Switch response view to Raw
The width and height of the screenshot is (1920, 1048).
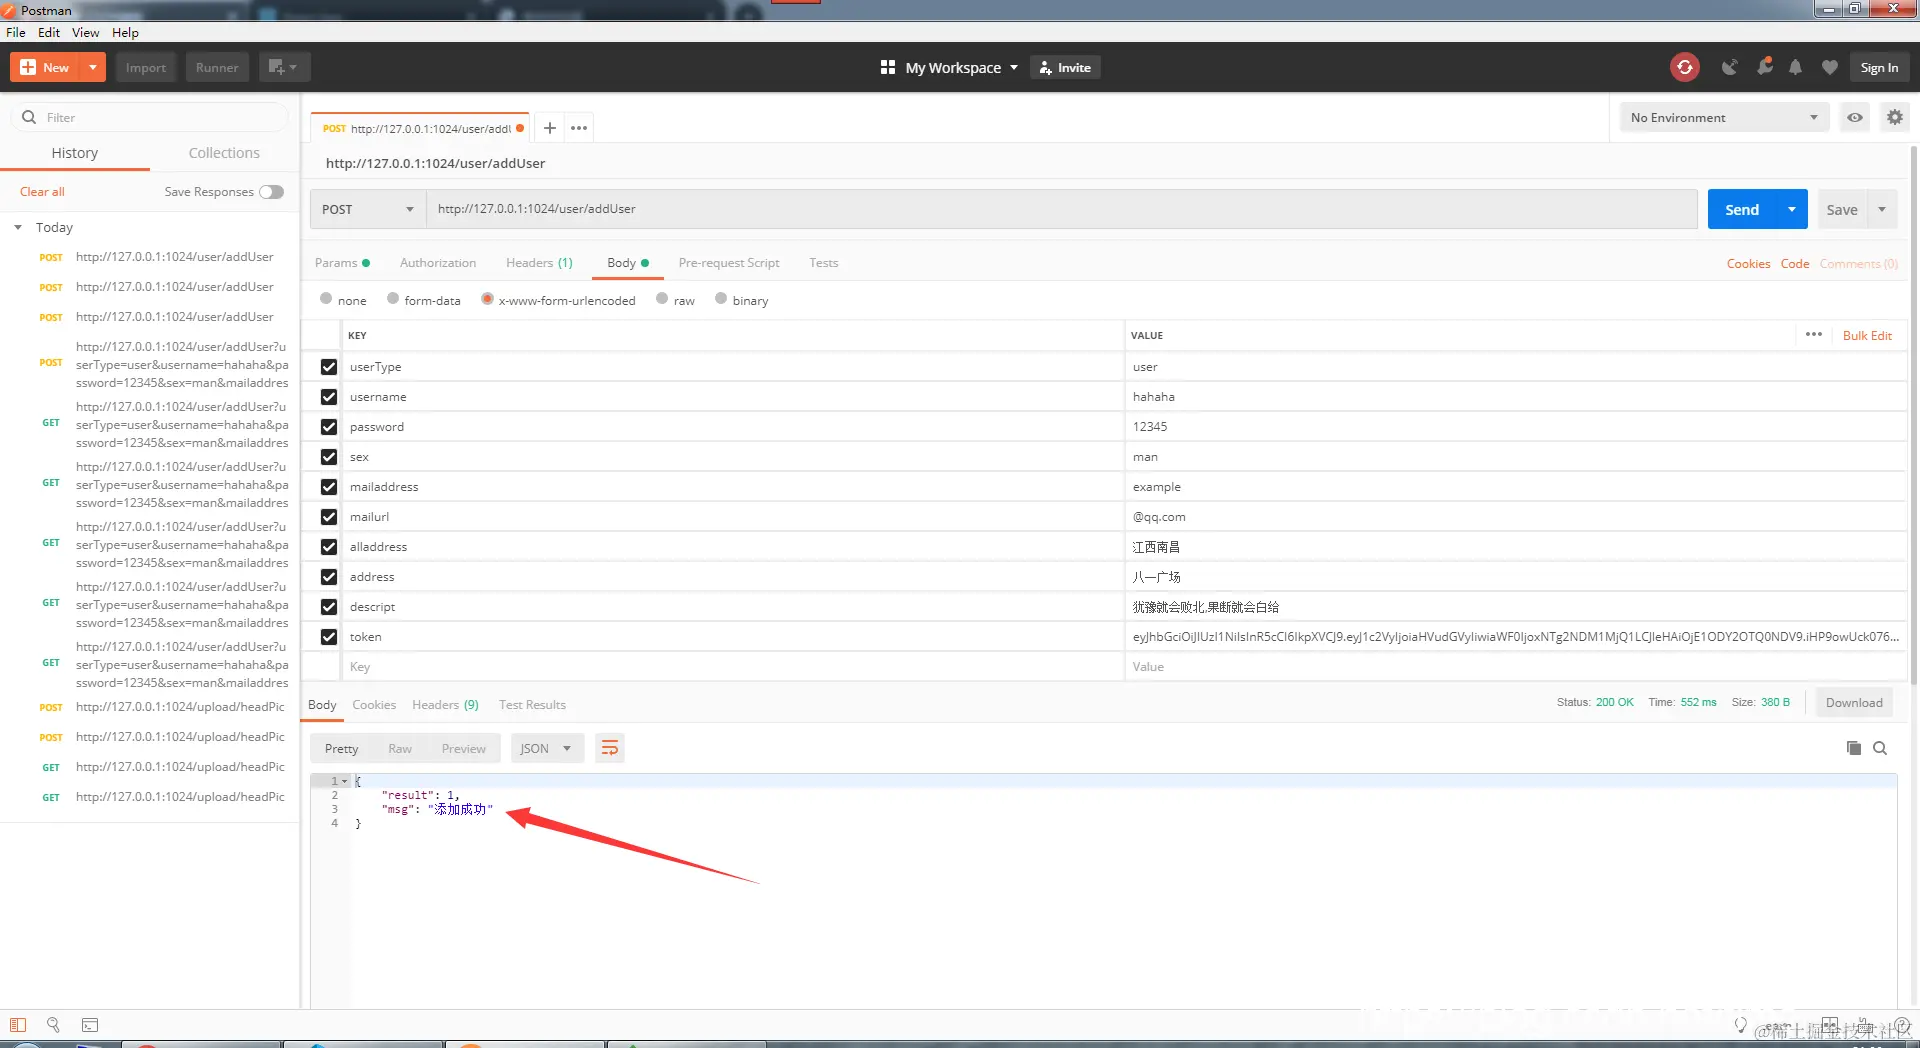(400, 748)
